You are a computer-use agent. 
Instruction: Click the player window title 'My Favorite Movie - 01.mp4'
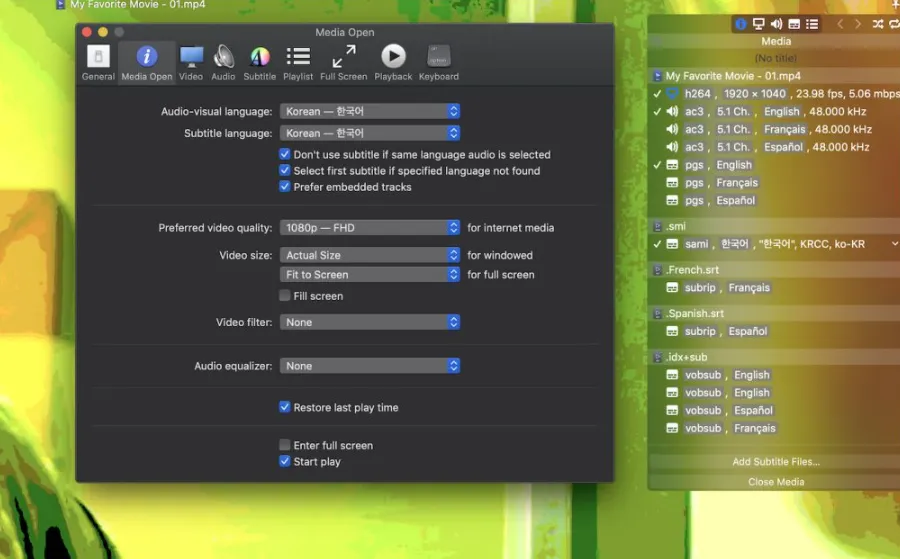tap(137, 5)
